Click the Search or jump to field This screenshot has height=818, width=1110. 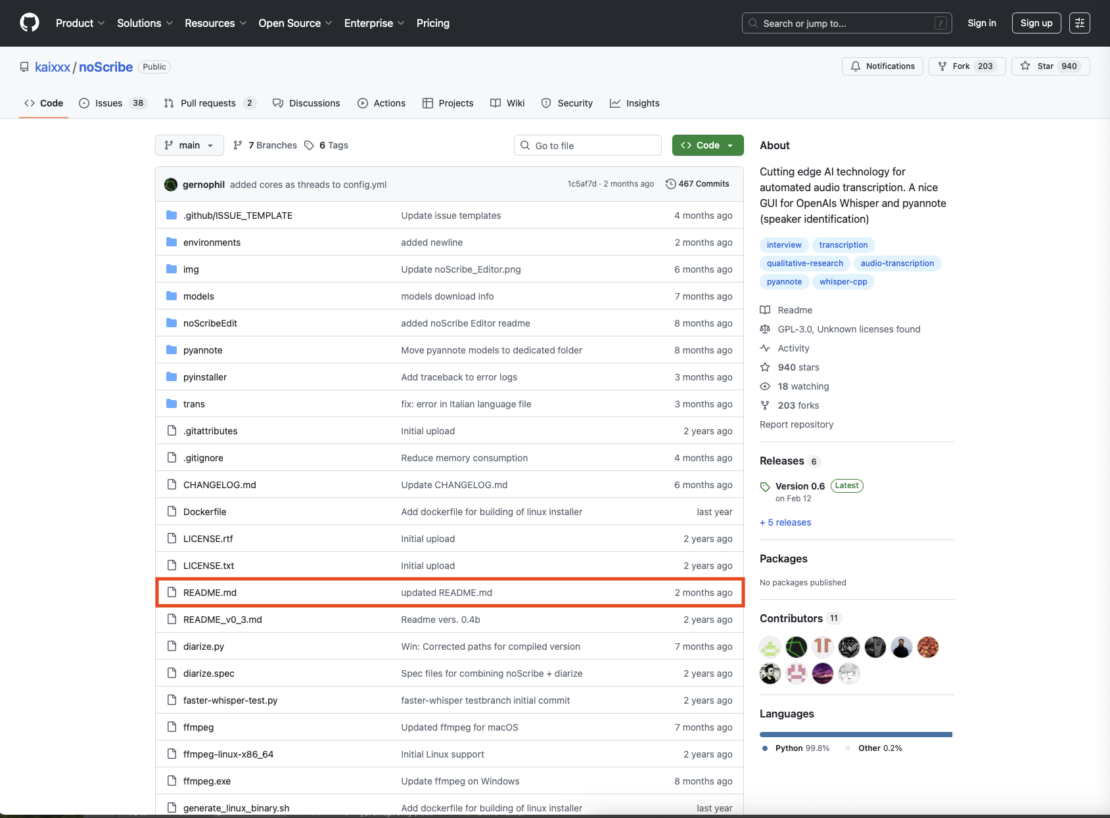coord(846,23)
